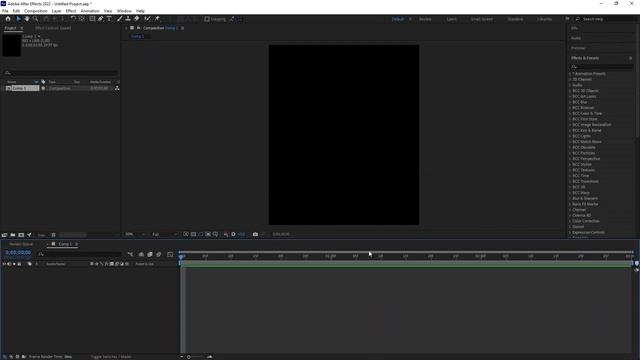Toggle the lock column header in timeline
This screenshot has width=640, height=360.
point(19,264)
